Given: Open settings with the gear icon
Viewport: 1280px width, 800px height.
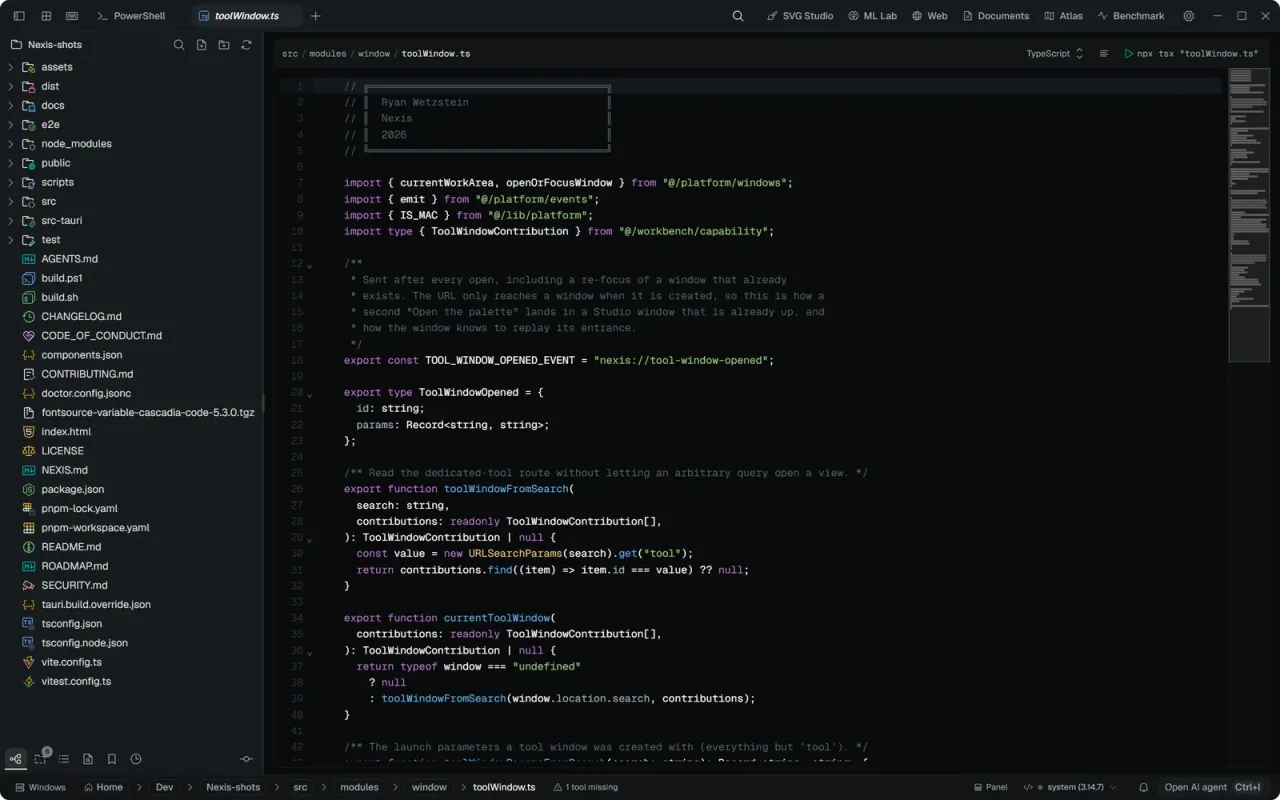Looking at the screenshot, I should click(x=1188, y=16).
